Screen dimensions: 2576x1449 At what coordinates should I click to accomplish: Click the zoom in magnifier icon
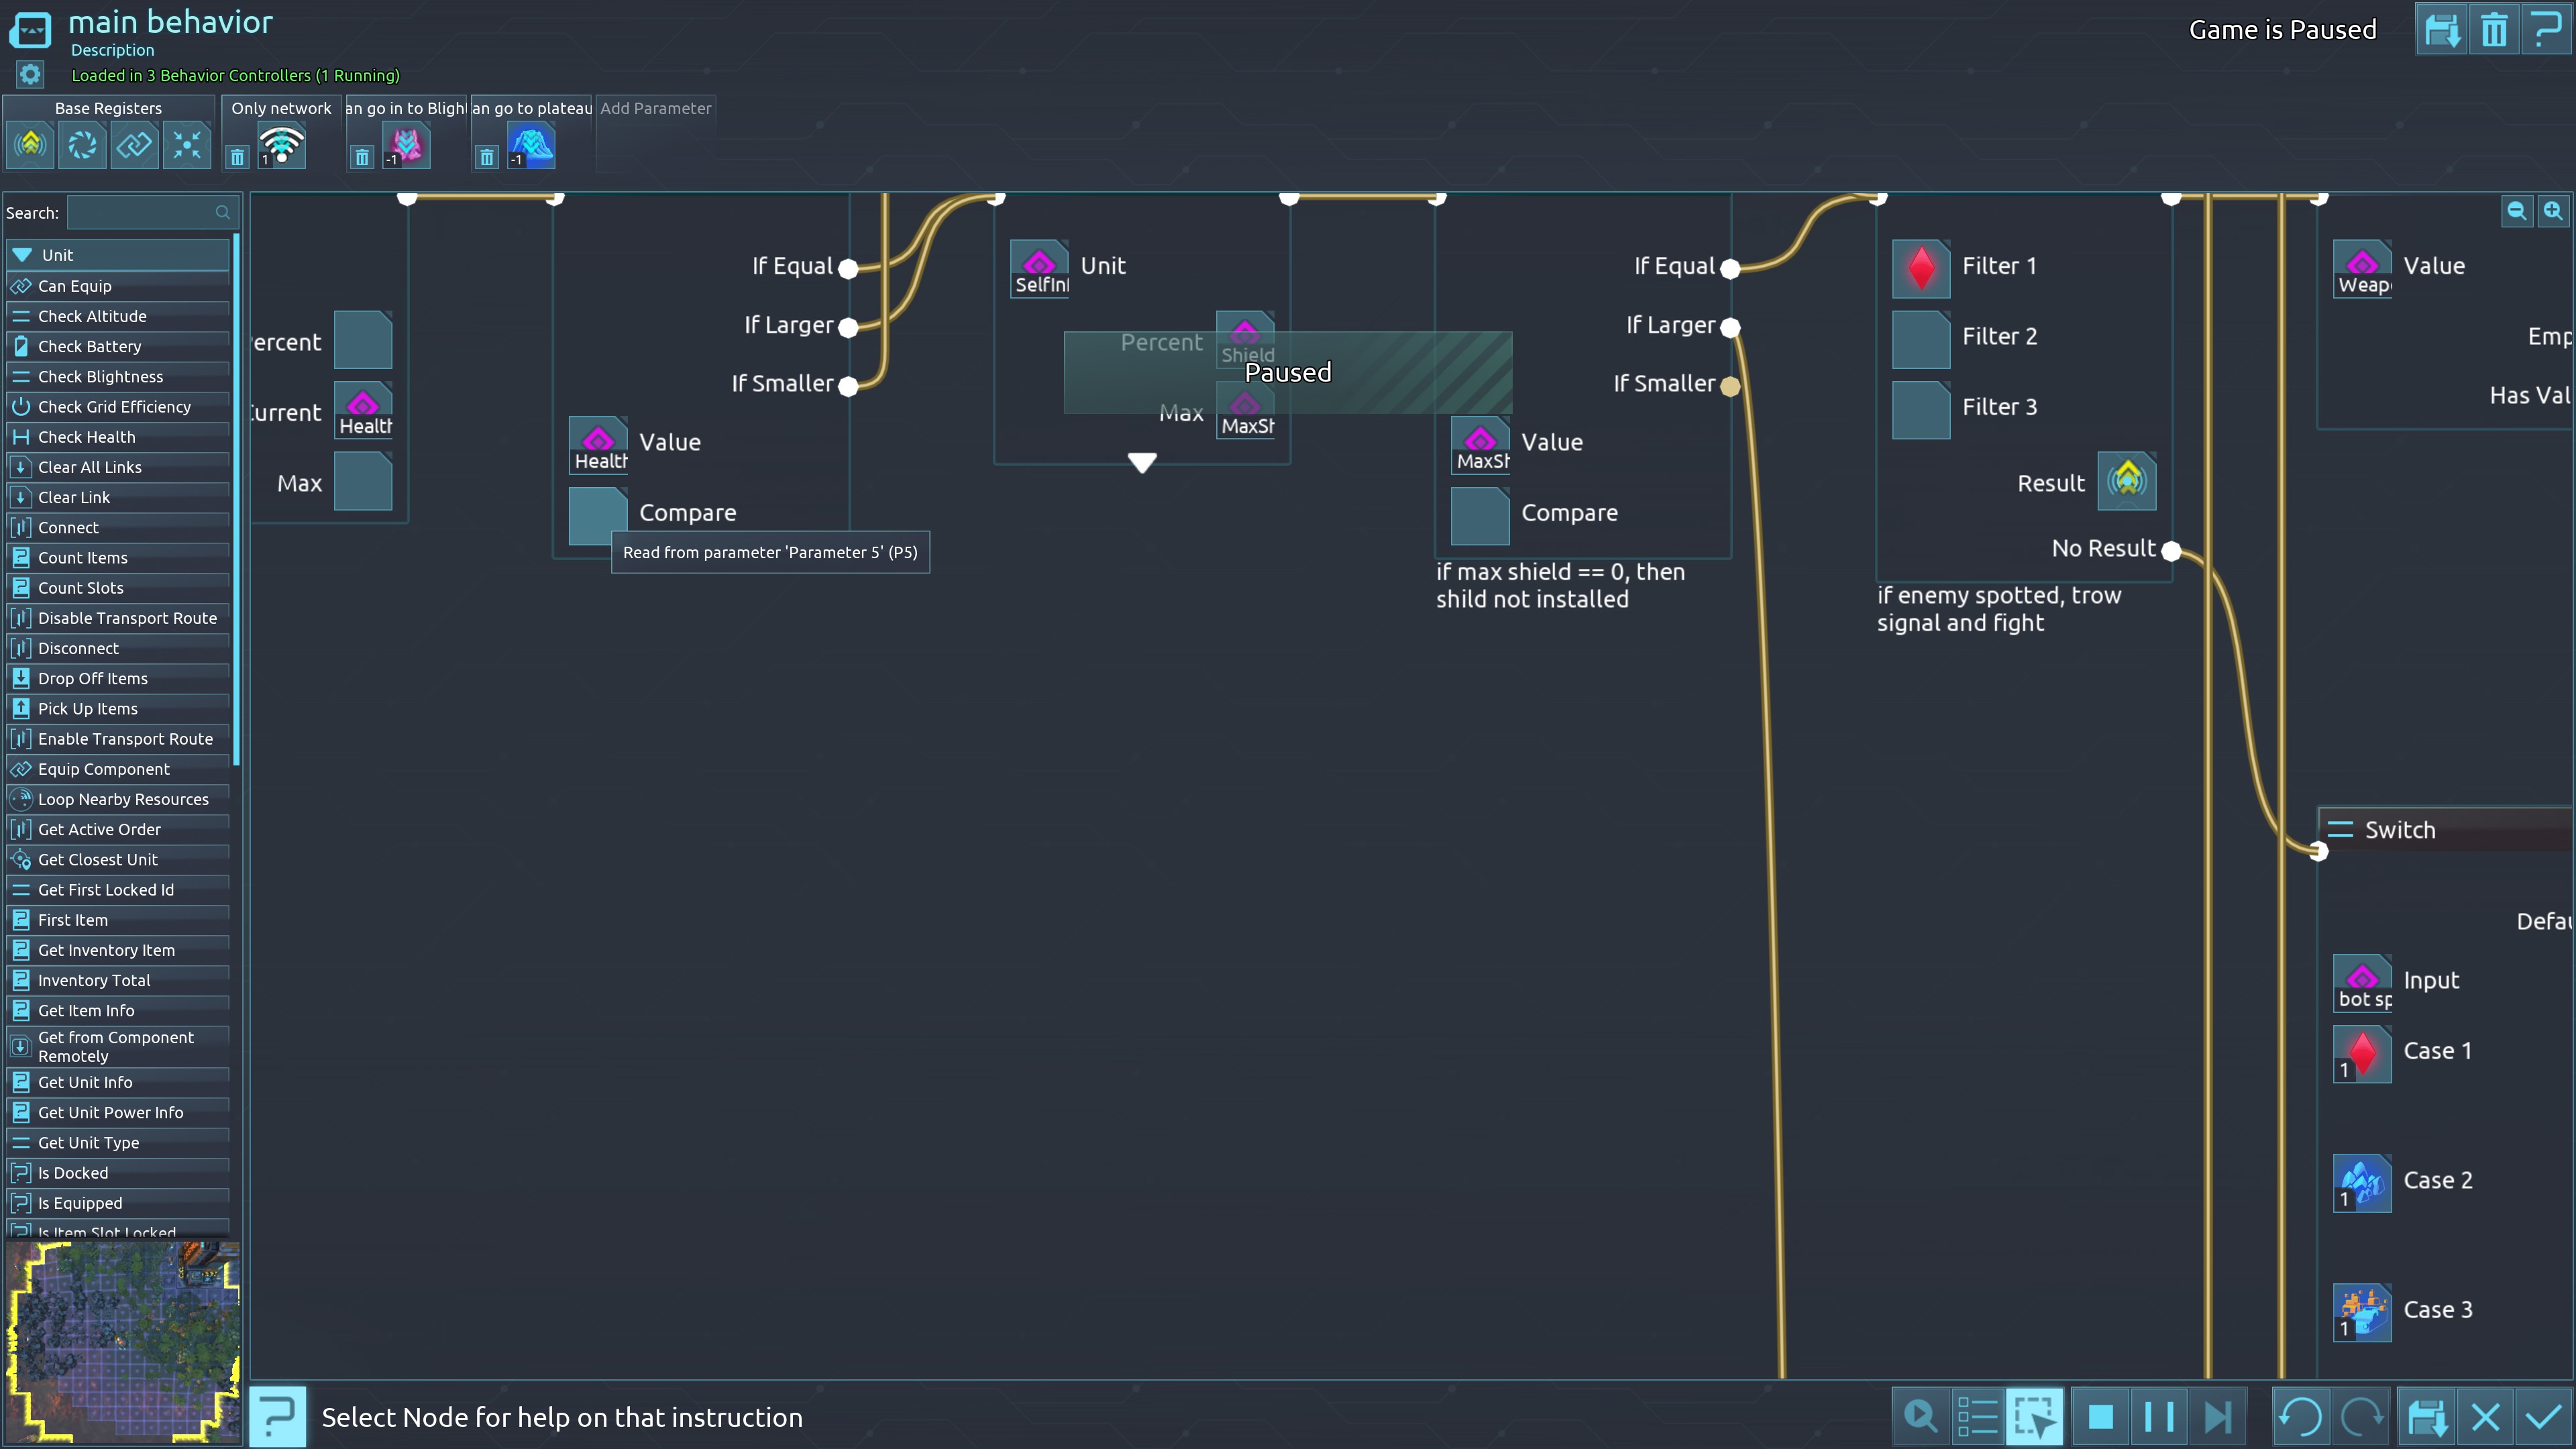pyautogui.click(x=2553, y=211)
